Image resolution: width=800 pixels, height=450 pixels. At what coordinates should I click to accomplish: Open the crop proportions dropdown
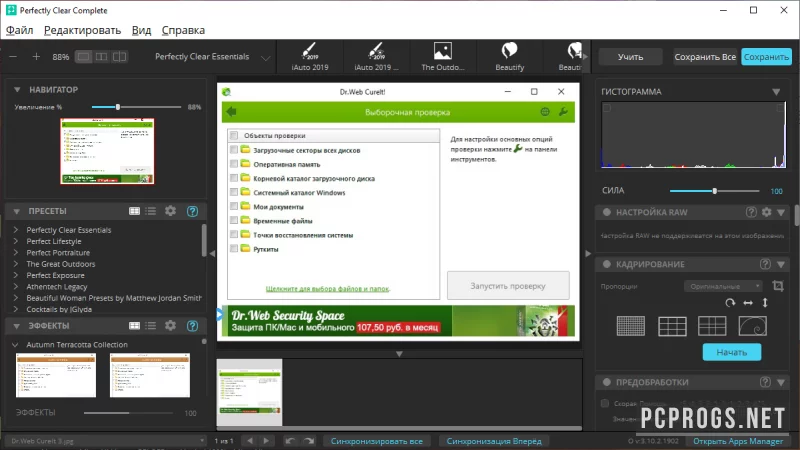pyautogui.click(x=723, y=286)
